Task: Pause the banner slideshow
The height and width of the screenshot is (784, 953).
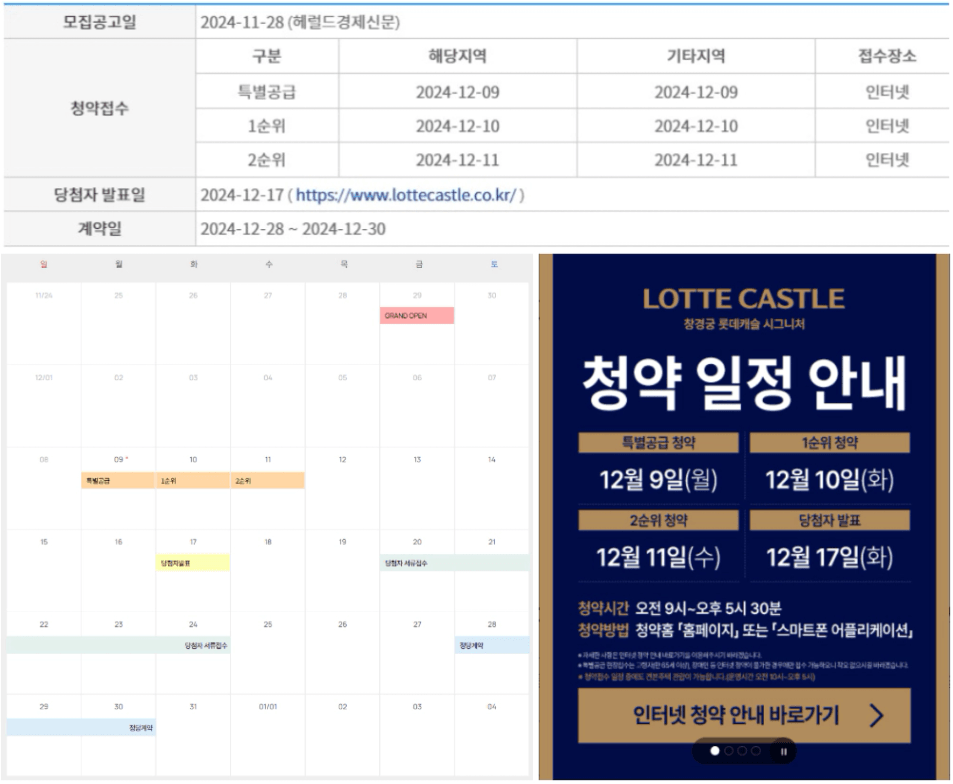Action: (783, 752)
